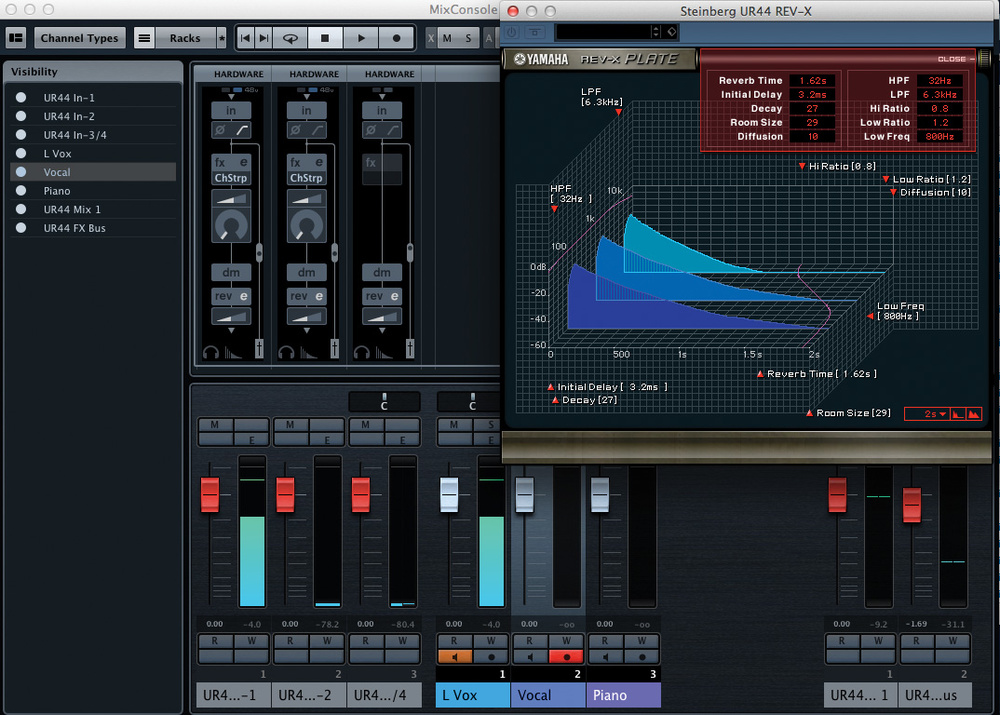Toggle visibility of UR44 FX Bus
The width and height of the screenshot is (1000, 715).
point(21,228)
